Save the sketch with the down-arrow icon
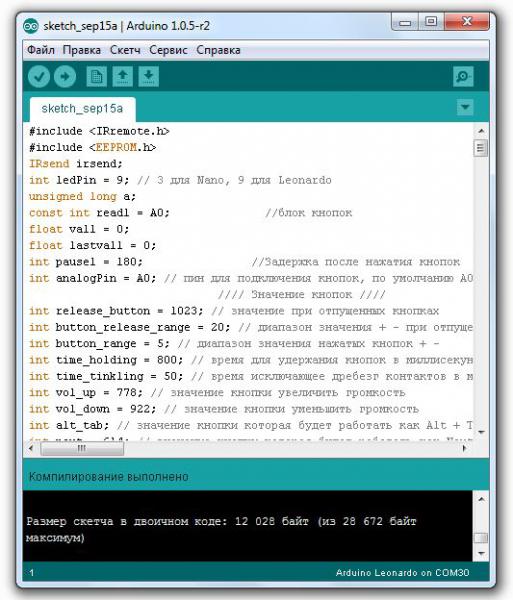 [148, 77]
